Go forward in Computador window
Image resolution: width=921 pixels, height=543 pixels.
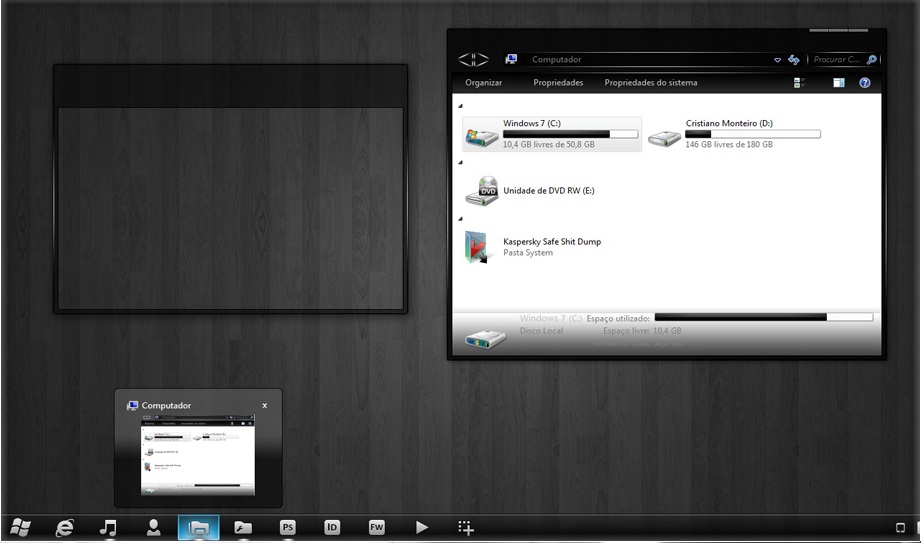[482, 59]
